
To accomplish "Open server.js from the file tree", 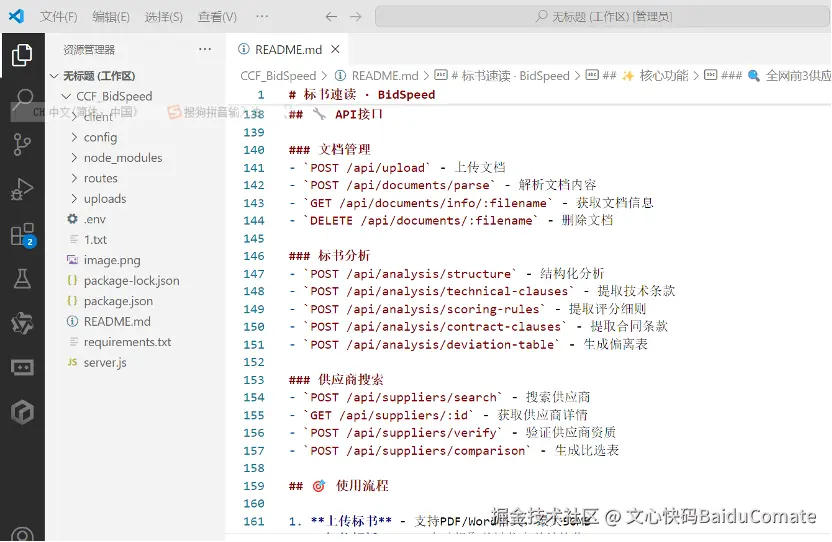I will pos(105,363).
